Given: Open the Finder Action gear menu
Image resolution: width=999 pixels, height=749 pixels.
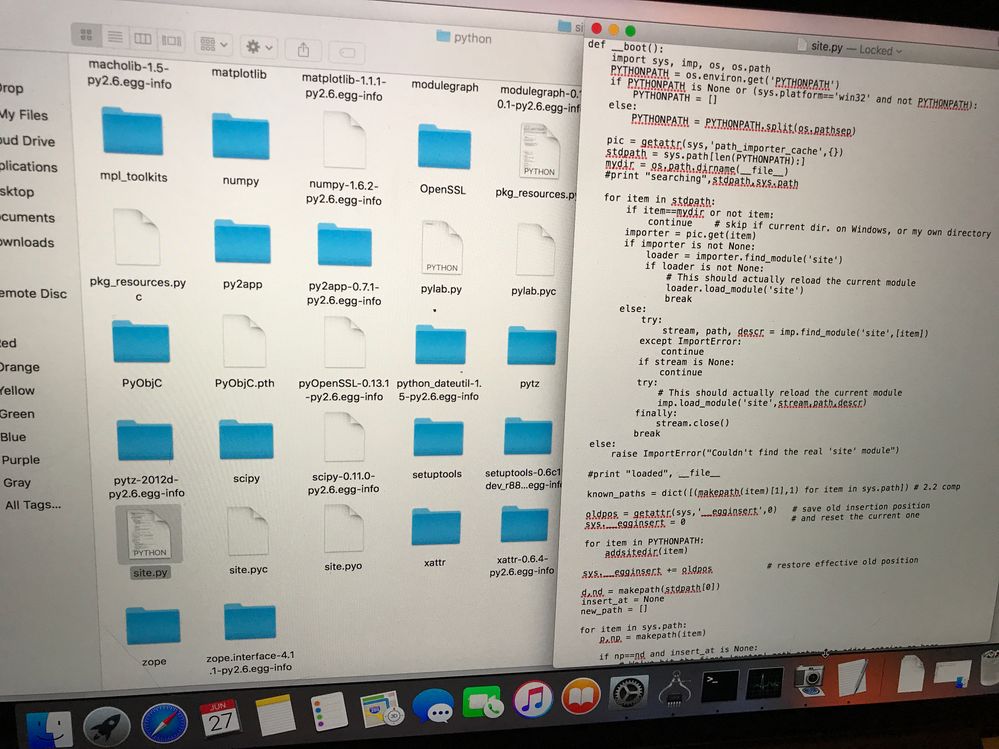Looking at the screenshot, I should tap(259, 46).
